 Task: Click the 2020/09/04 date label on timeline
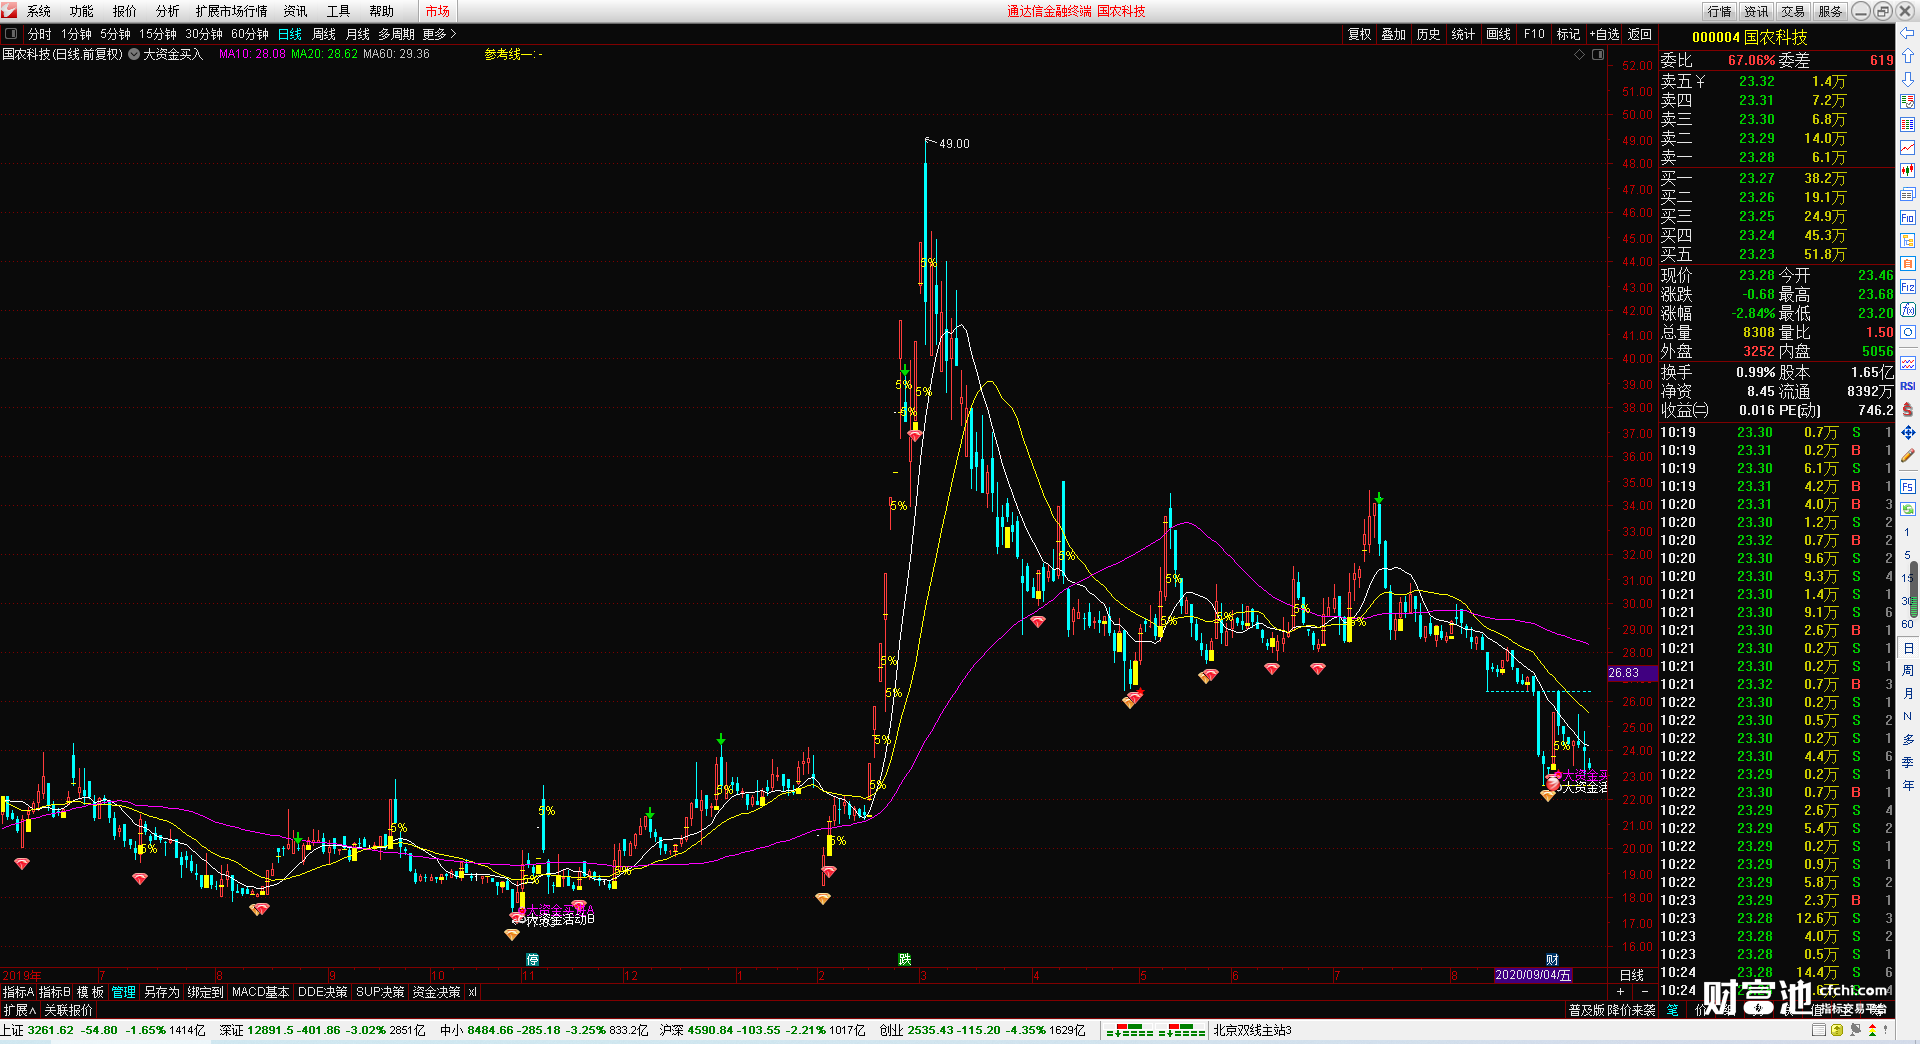click(x=1533, y=975)
